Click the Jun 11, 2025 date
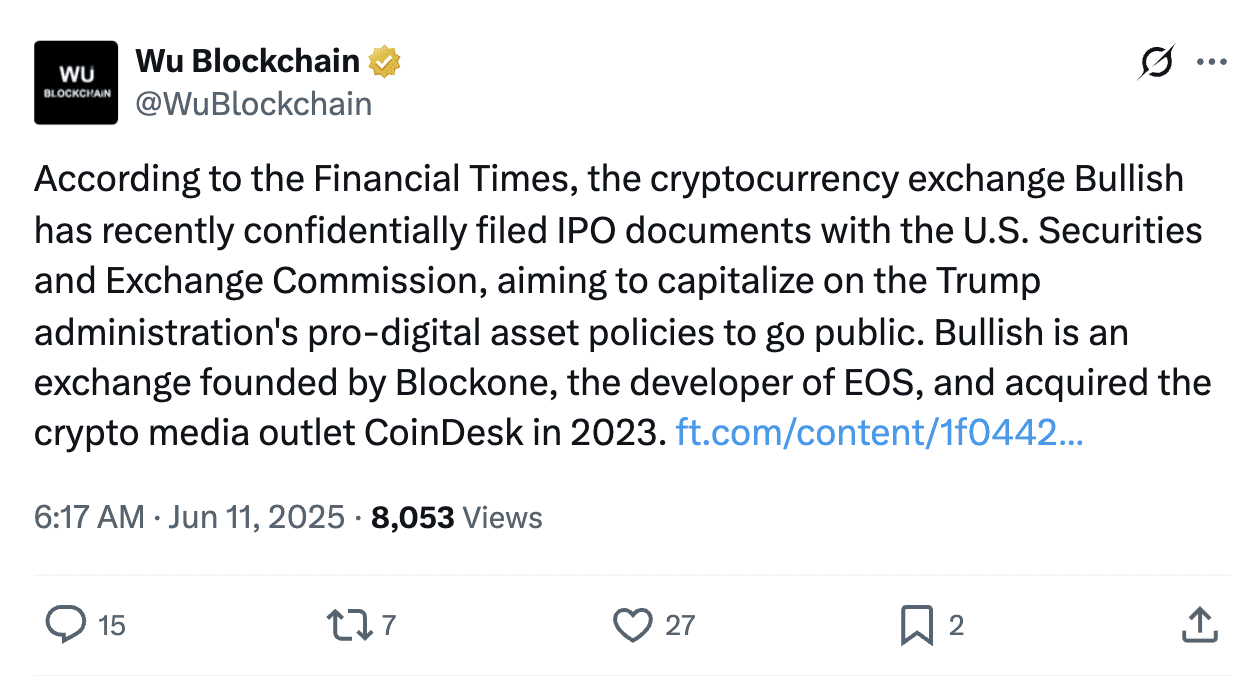The height and width of the screenshot is (678, 1260). (257, 517)
